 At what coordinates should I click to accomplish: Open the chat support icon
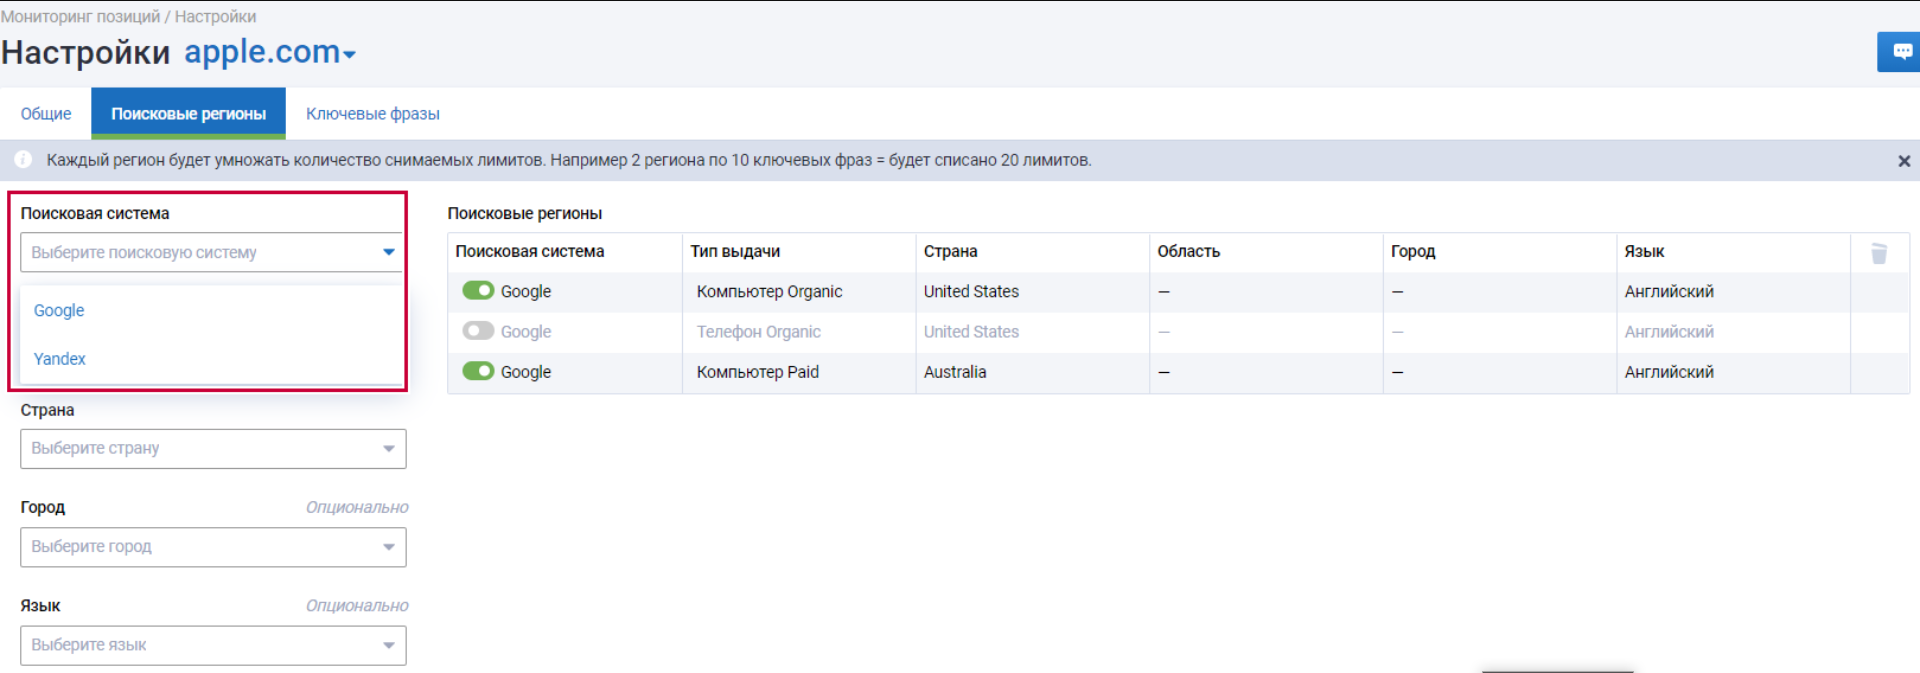point(1901,52)
